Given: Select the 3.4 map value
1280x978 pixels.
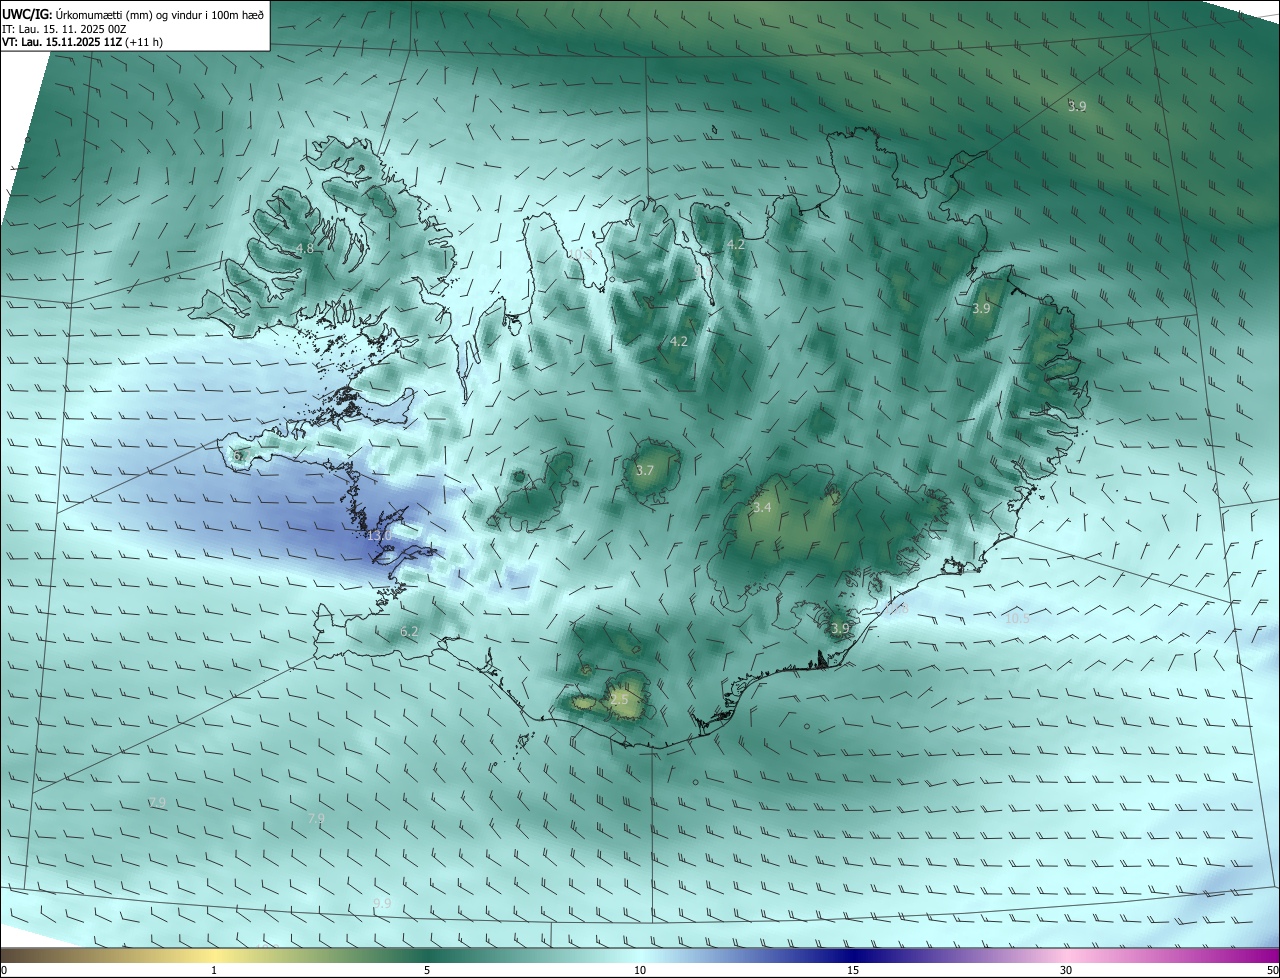Looking at the screenshot, I should click(762, 508).
